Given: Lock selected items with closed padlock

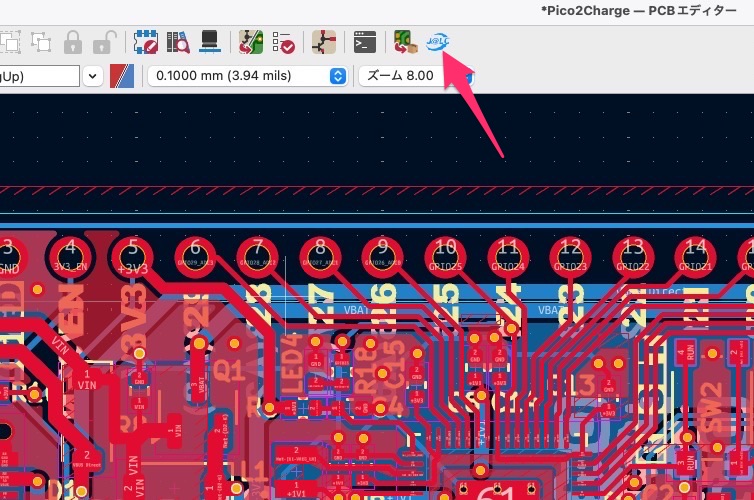Looking at the screenshot, I should (72, 42).
